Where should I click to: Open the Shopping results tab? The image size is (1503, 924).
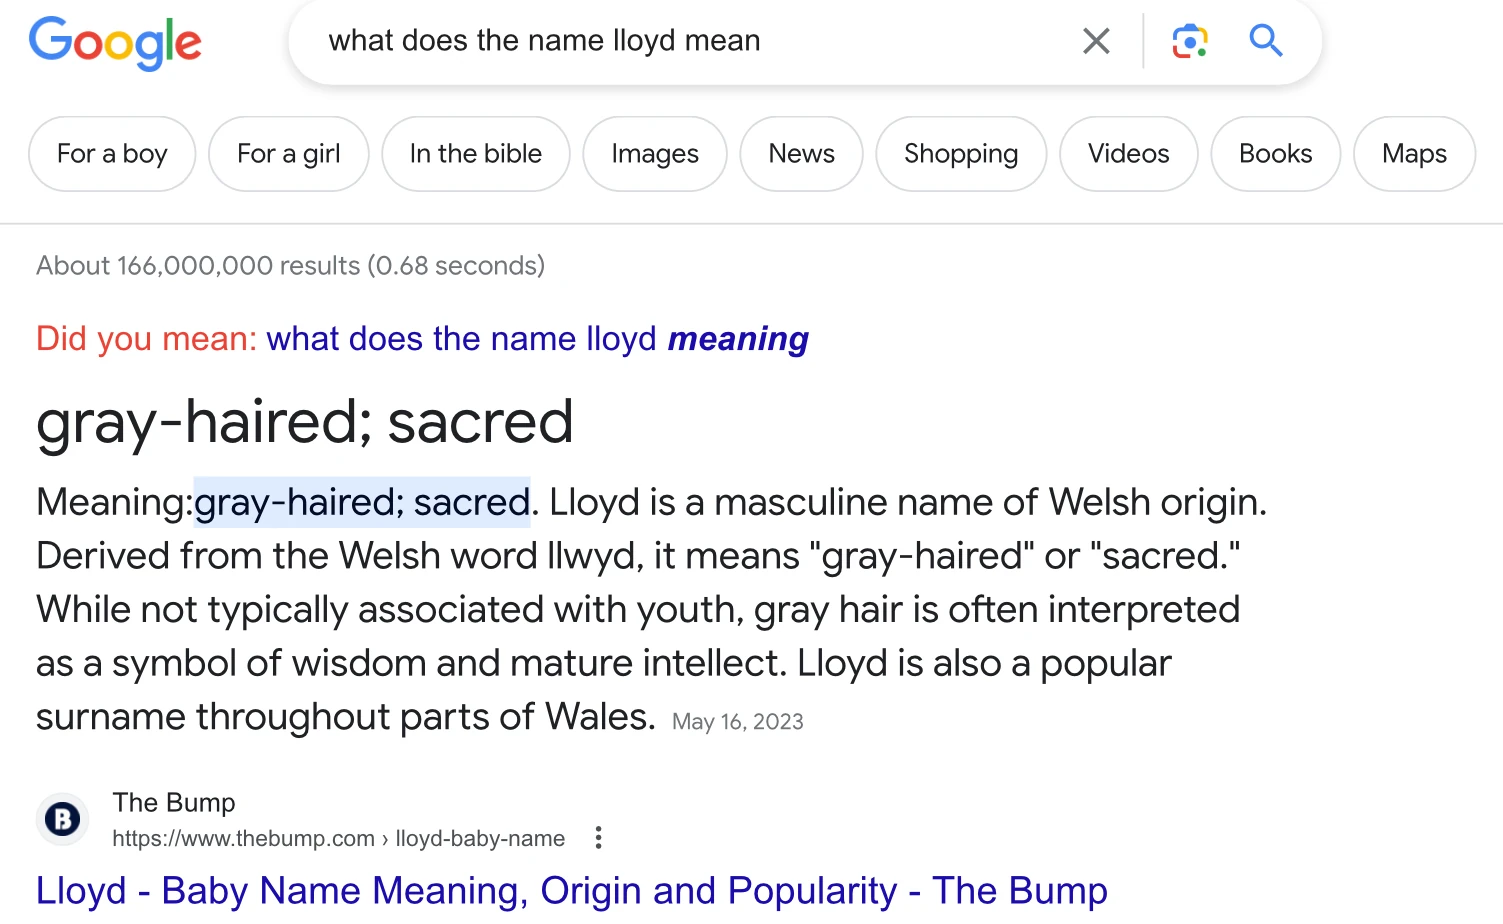coord(961,154)
